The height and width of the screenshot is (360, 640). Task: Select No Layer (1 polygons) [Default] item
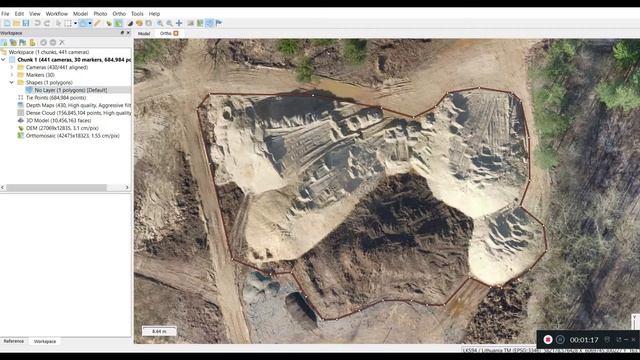(71, 90)
